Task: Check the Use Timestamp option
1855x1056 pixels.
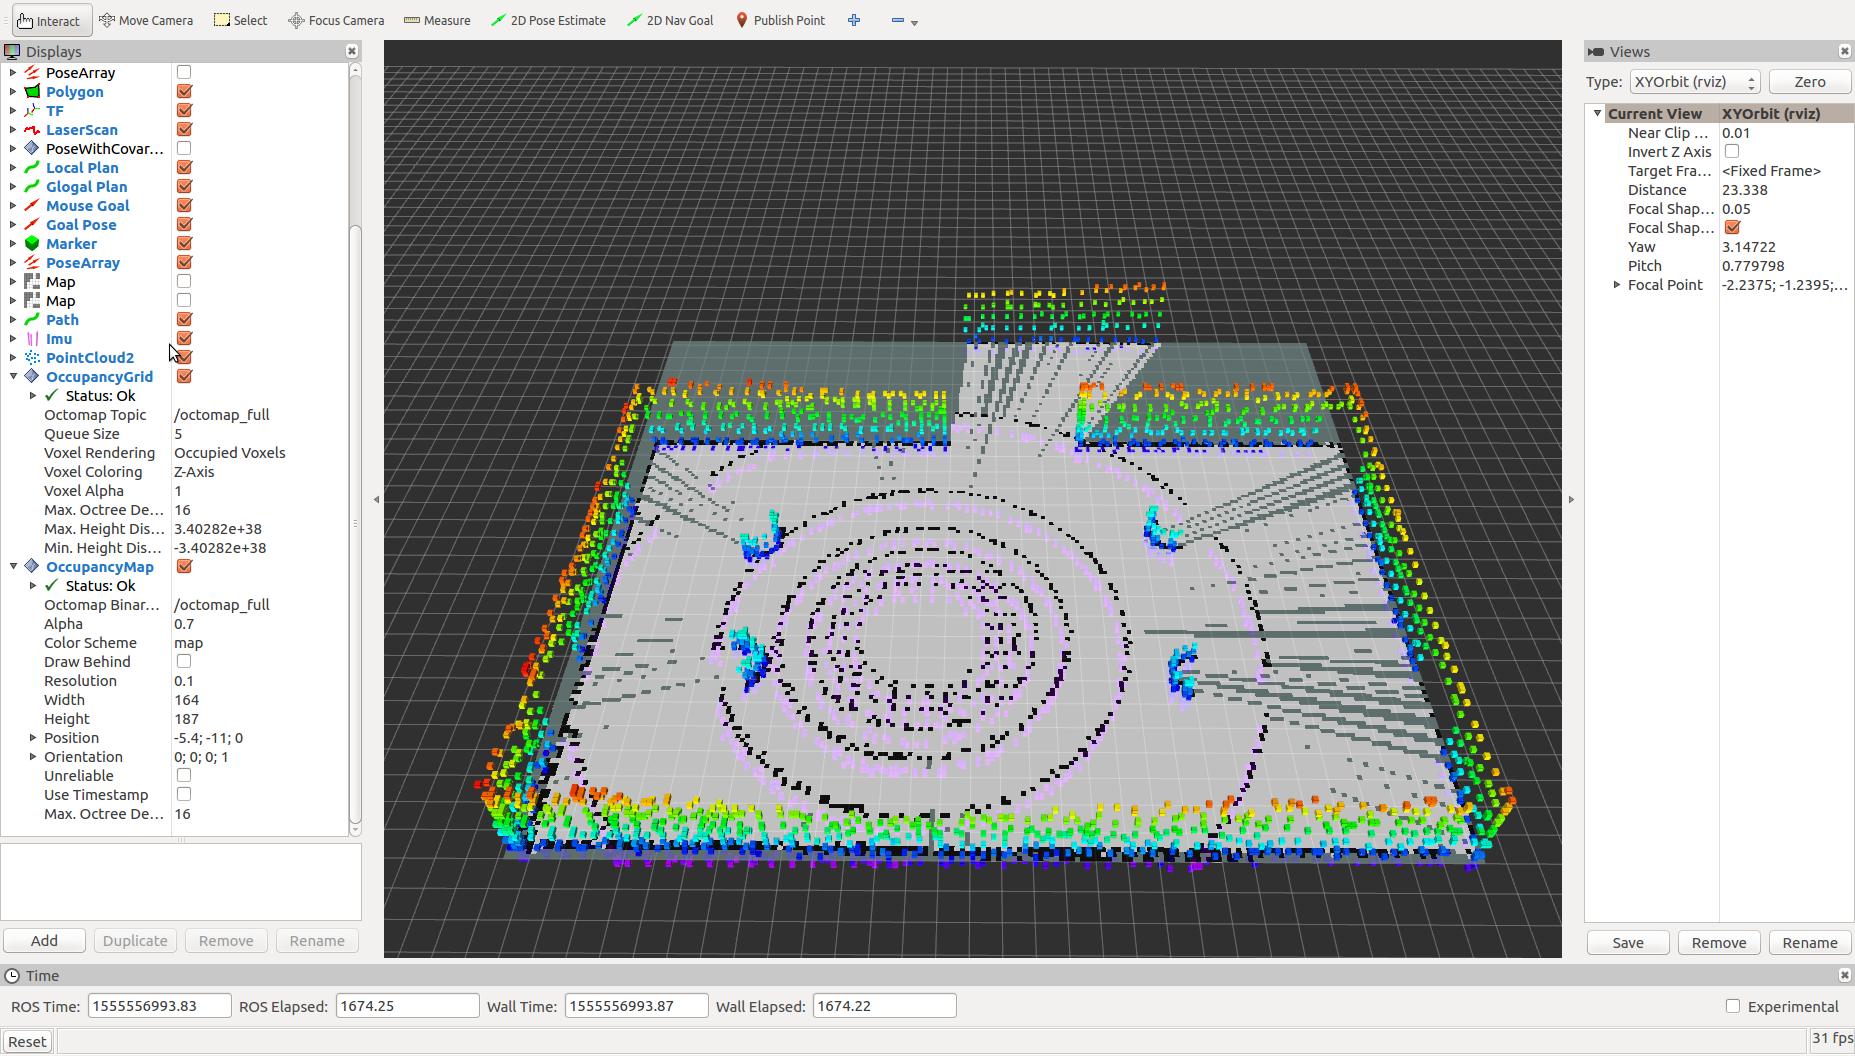Action: (184, 794)
